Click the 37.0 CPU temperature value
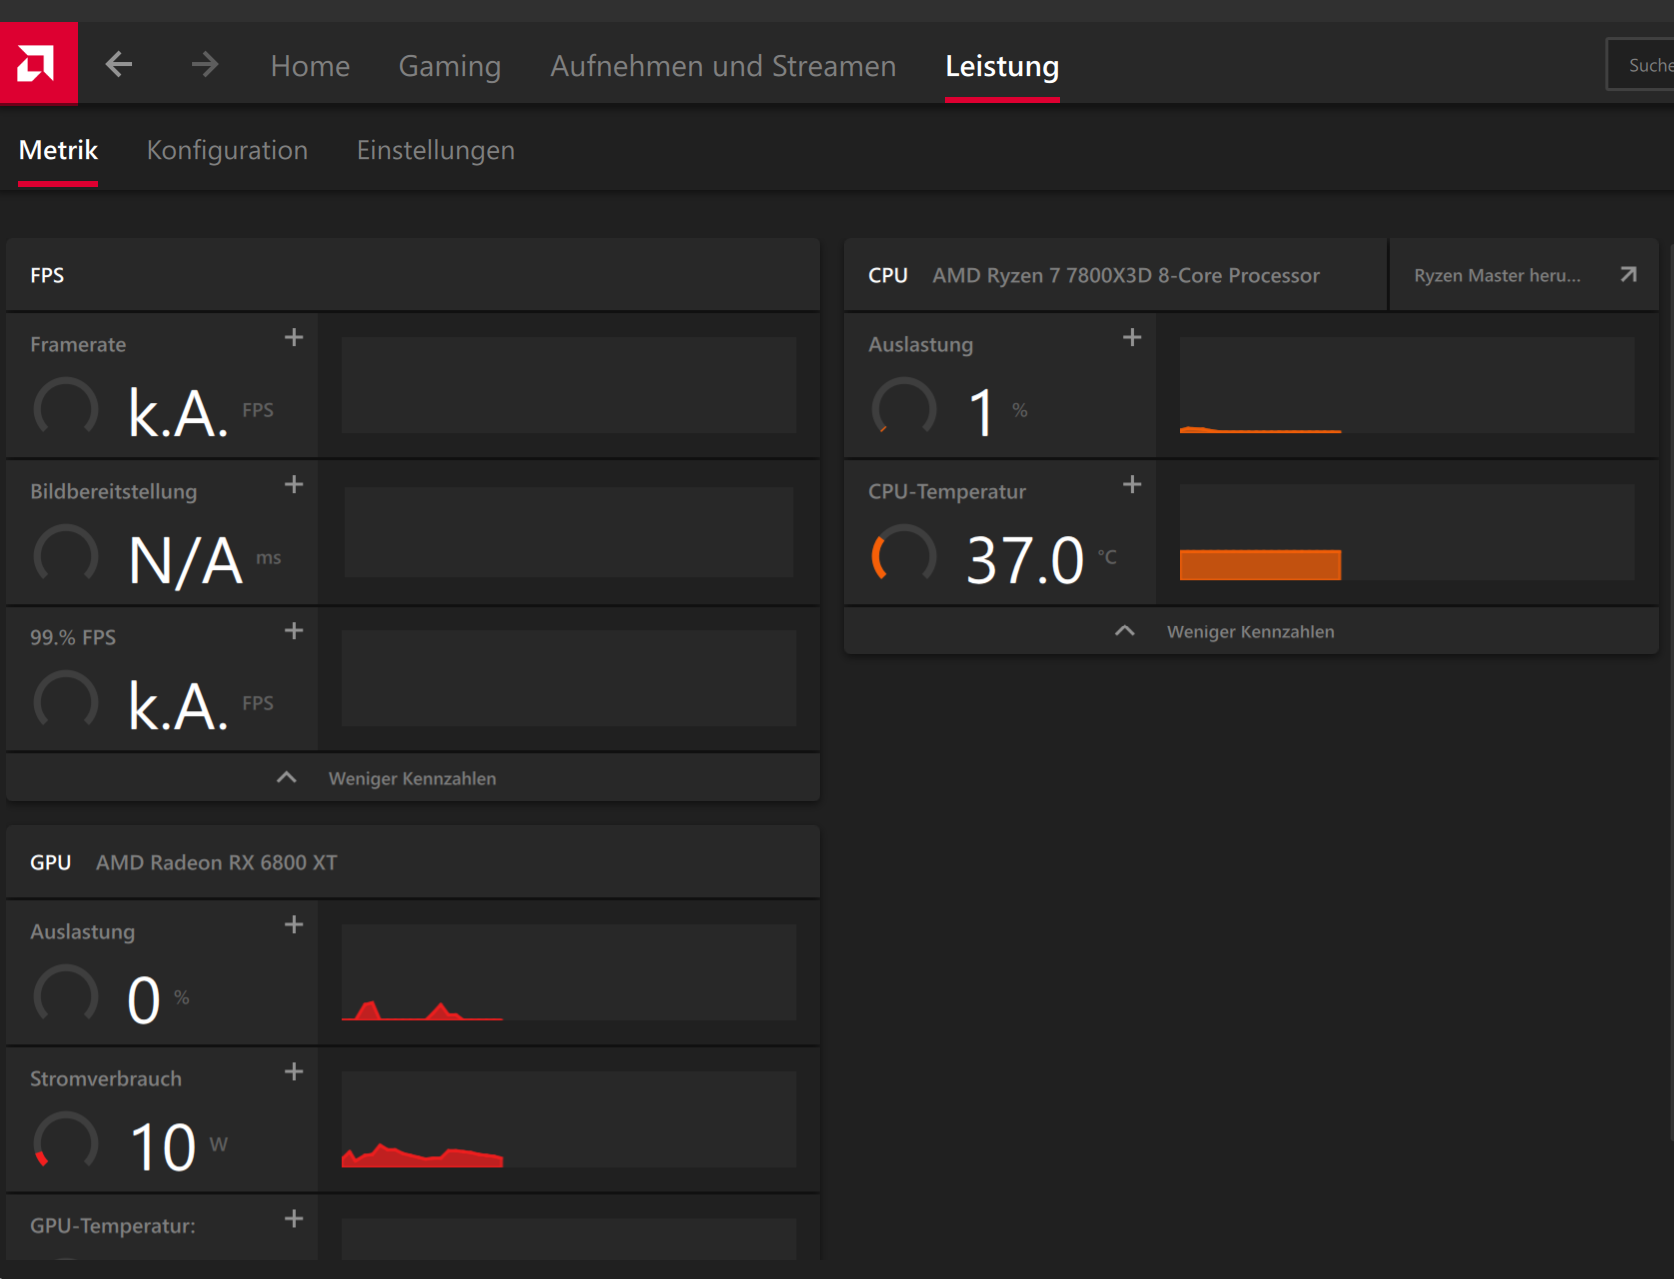 [1025, 559]
